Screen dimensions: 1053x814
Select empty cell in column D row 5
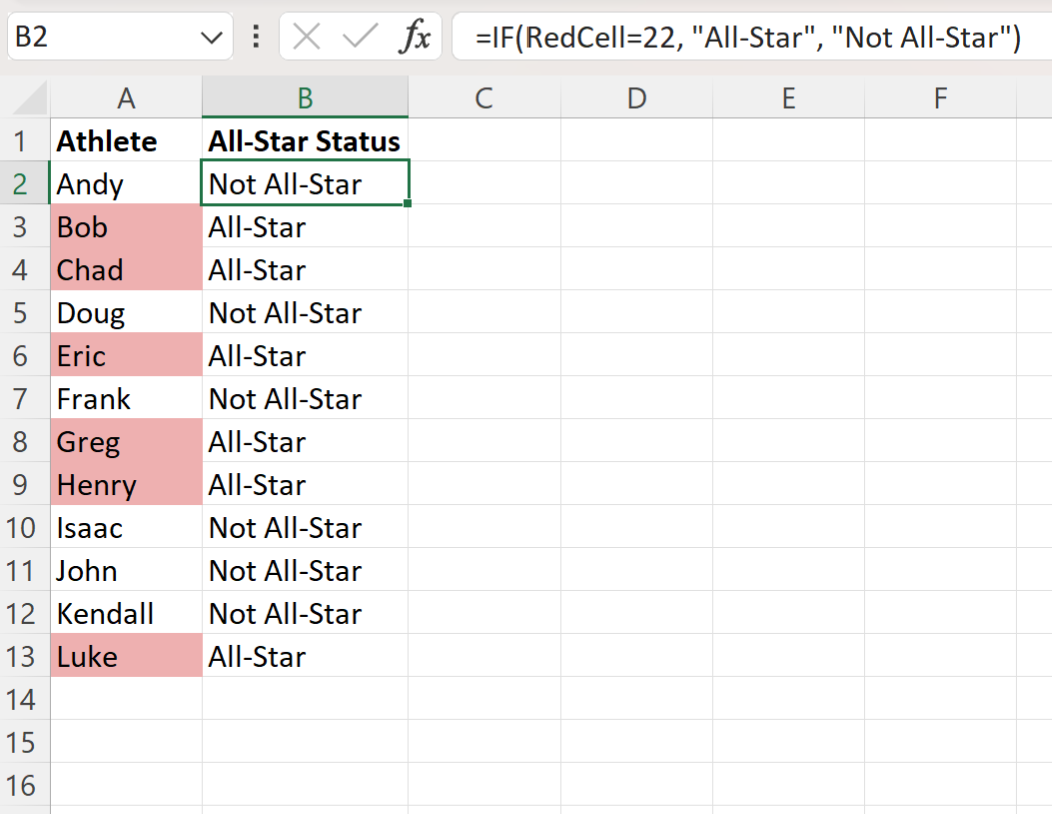637,313
